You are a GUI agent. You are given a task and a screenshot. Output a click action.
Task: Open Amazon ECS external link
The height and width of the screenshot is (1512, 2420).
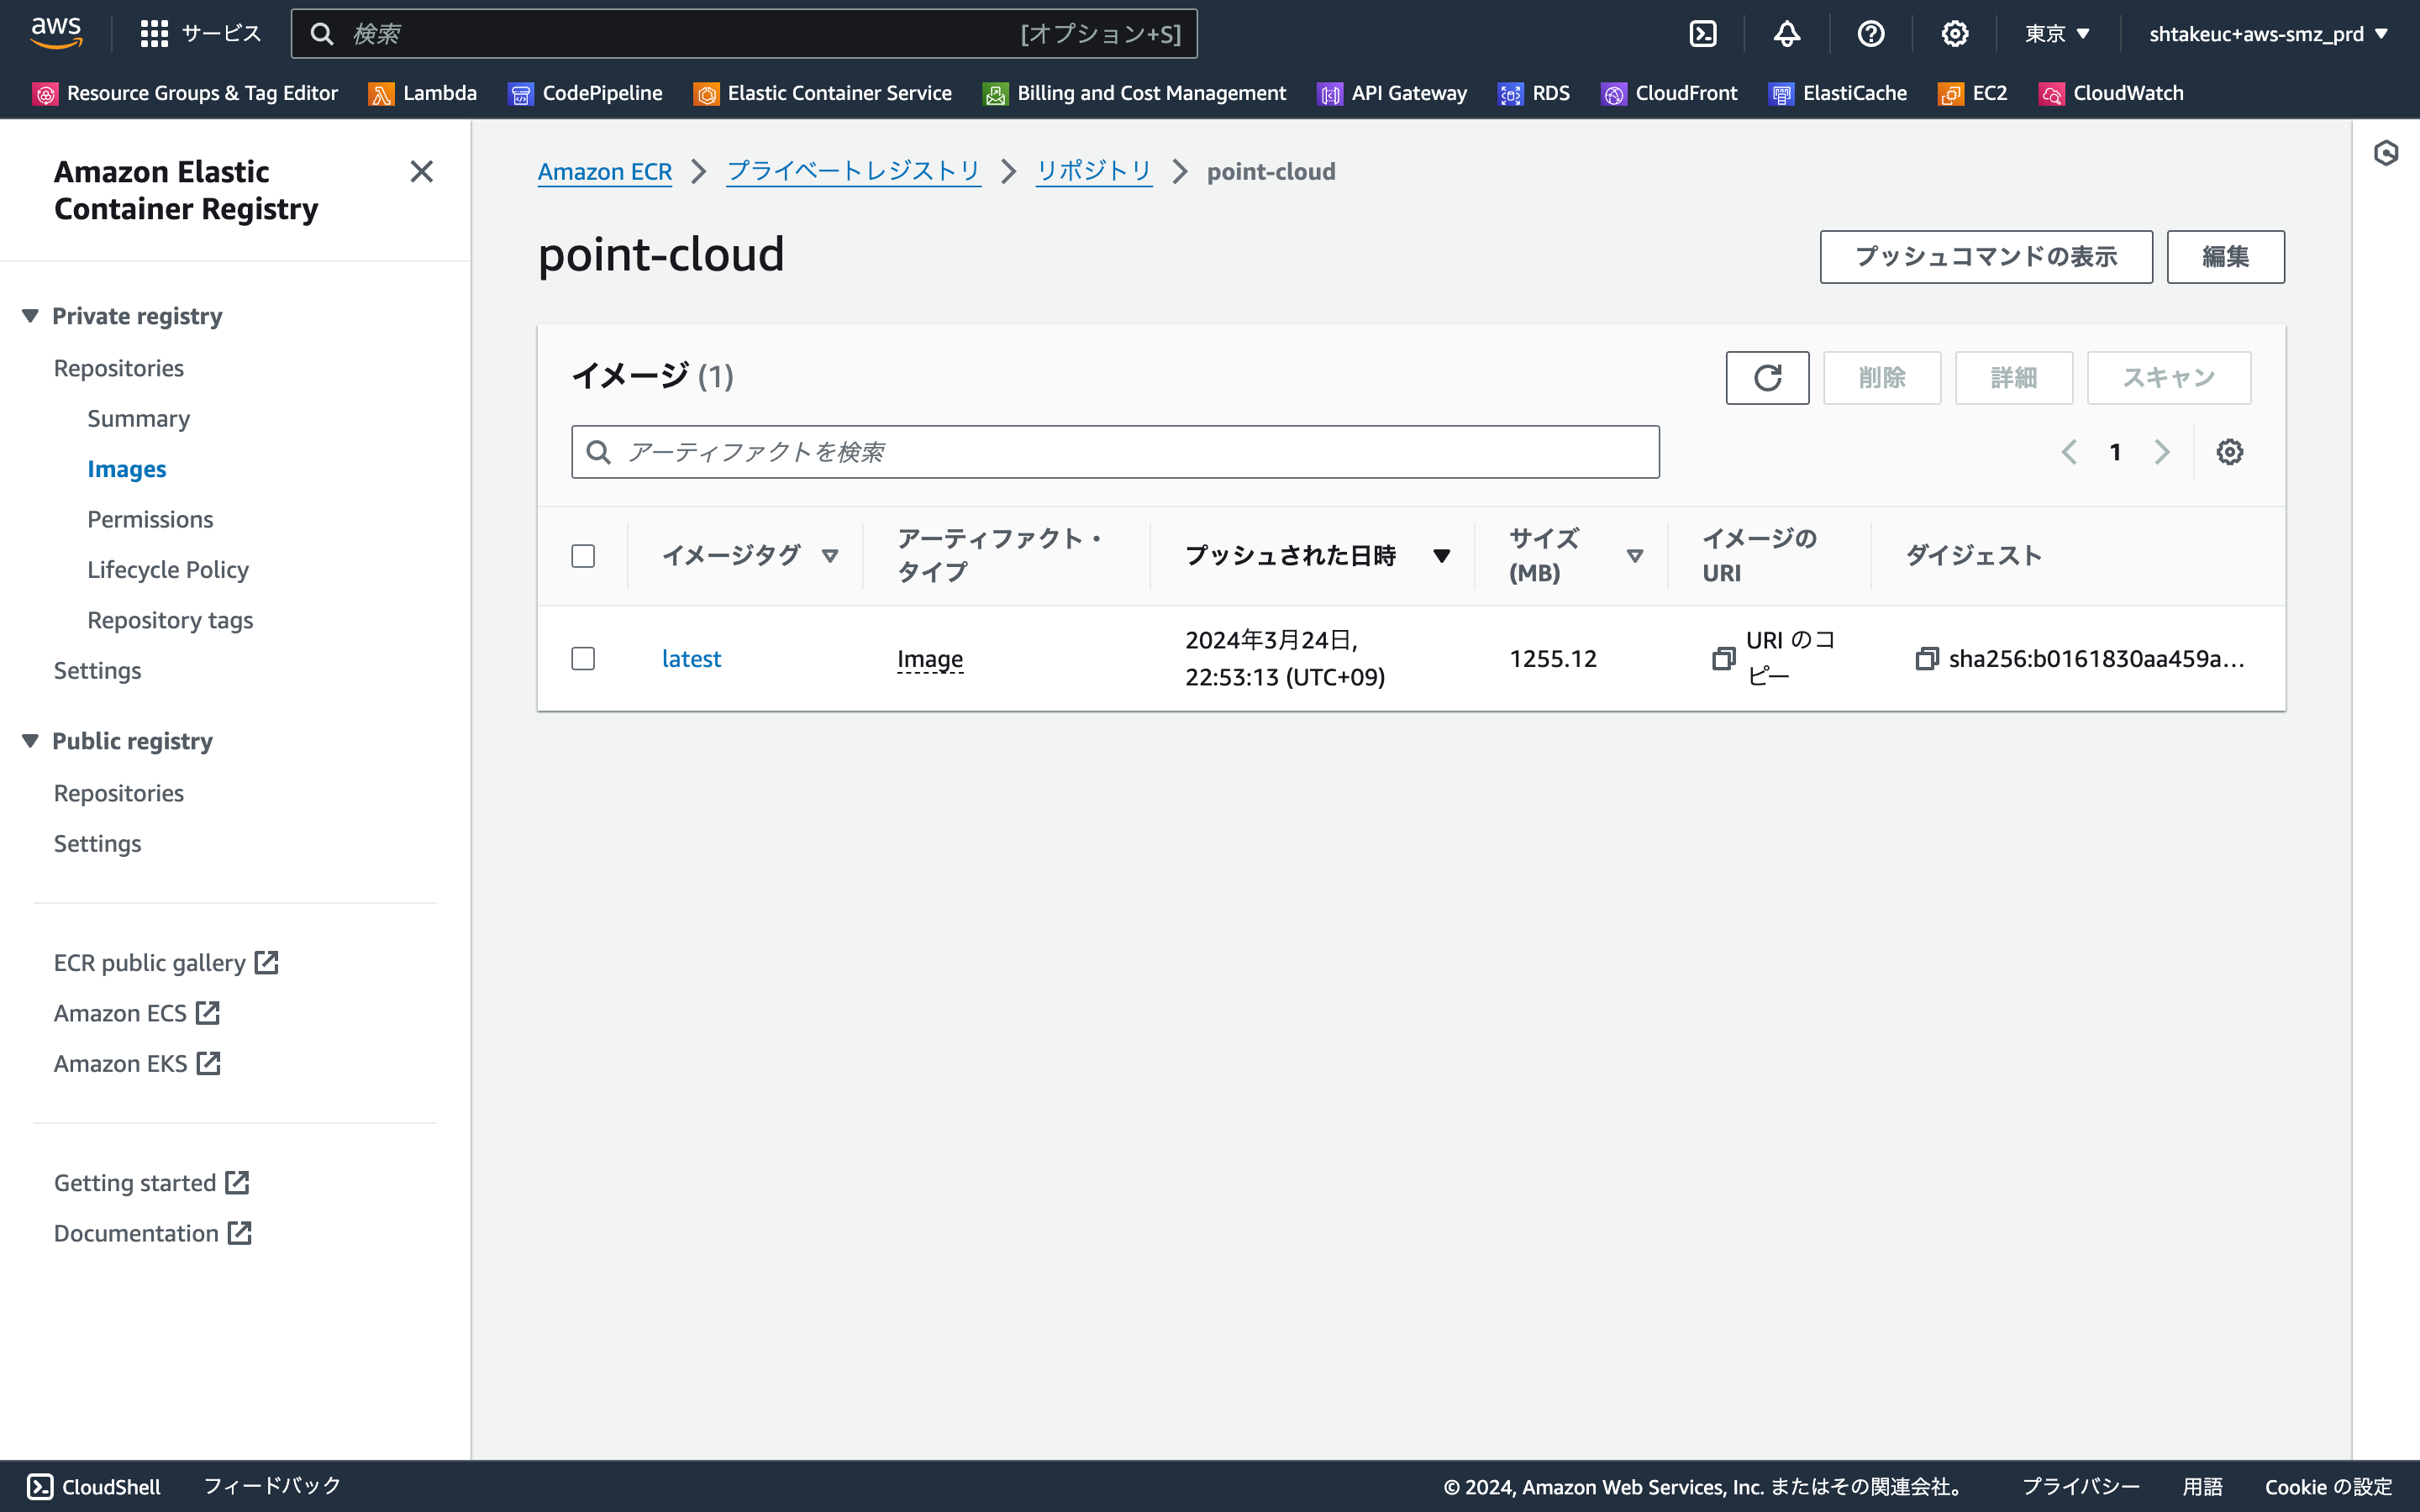click(x=137, y=1013)
